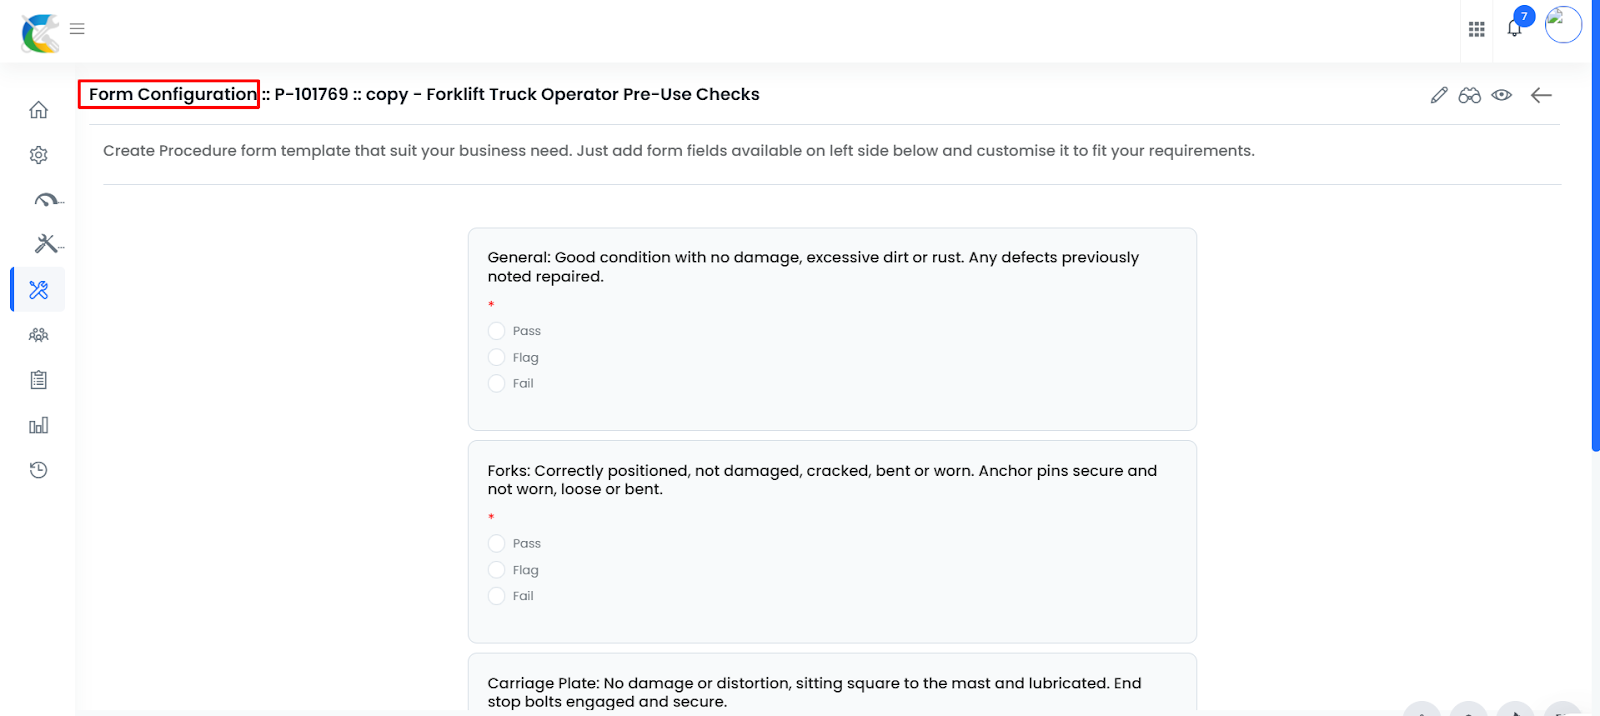Click the settings gear sidebar icon

click(x=38, y=155)
